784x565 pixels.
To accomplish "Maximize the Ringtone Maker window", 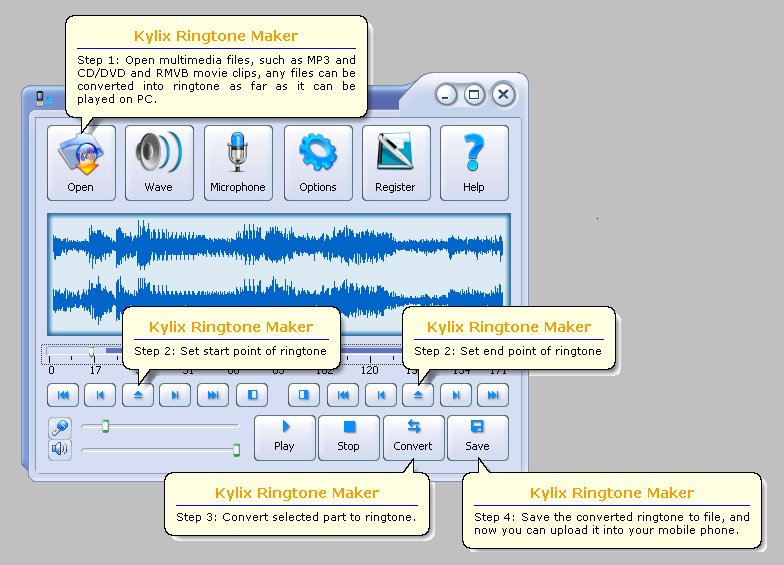I will [474, 95].
